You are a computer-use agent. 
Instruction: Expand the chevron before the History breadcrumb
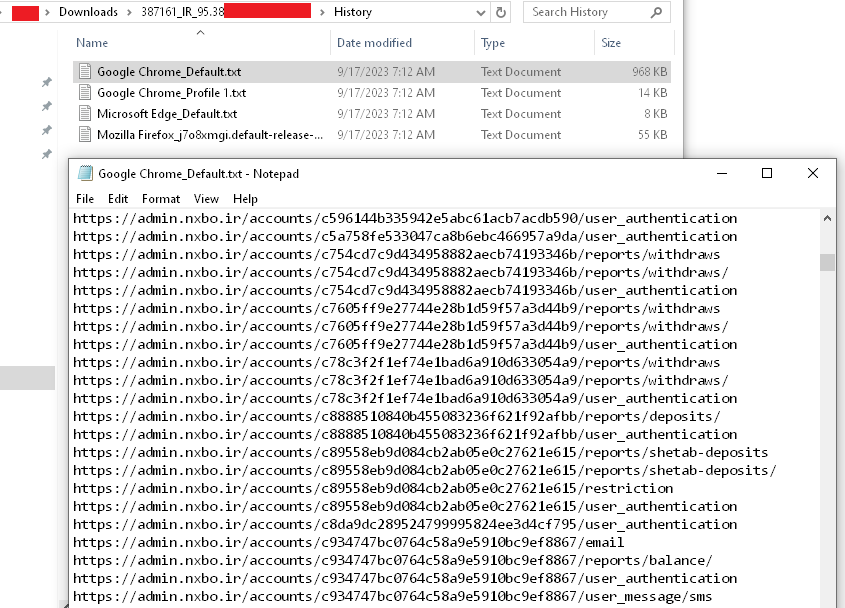point(322,12)
